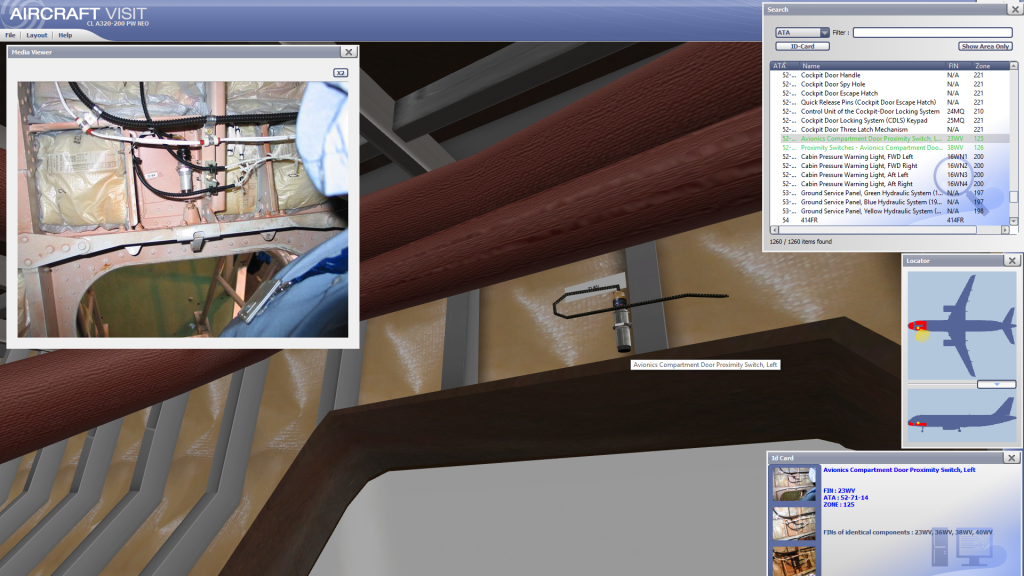The image size is (1024, 576).
Task: Click the Id Card title 'Avionics Compartment Door Proximity Switch, Left'
Action: 899,470
